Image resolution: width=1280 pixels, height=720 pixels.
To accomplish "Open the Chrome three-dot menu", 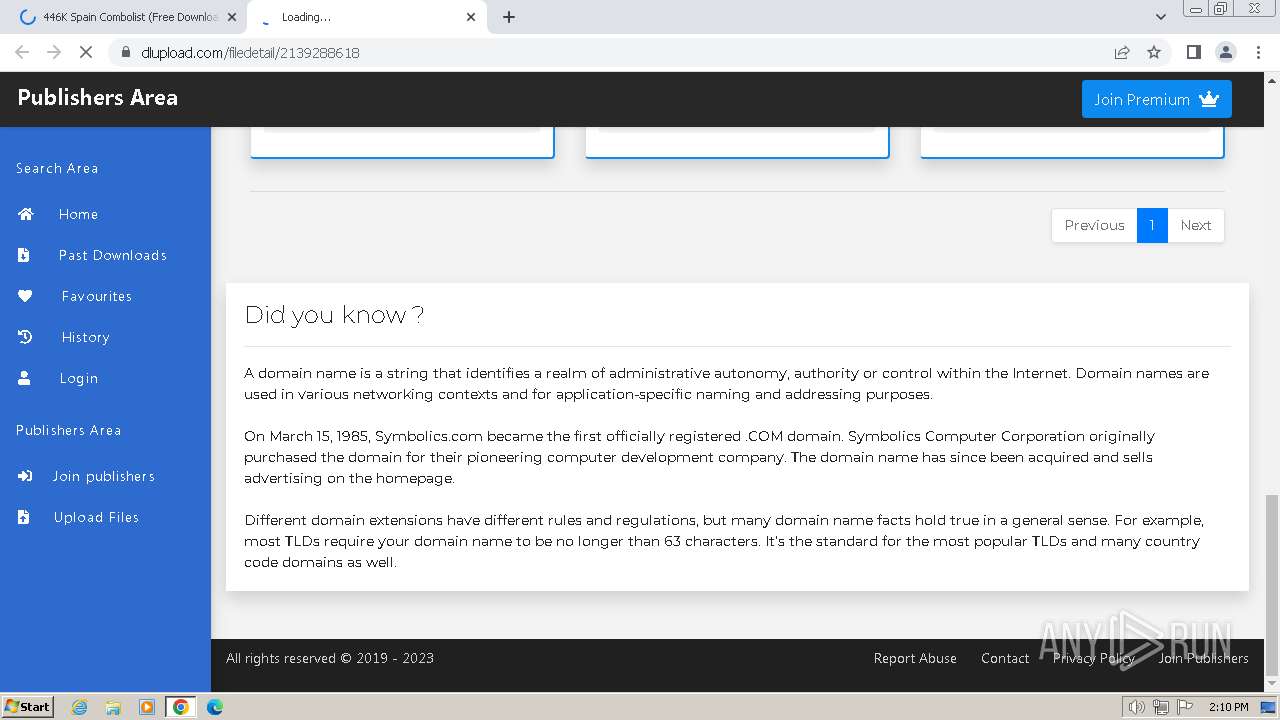I will [x=1258, y=52].
